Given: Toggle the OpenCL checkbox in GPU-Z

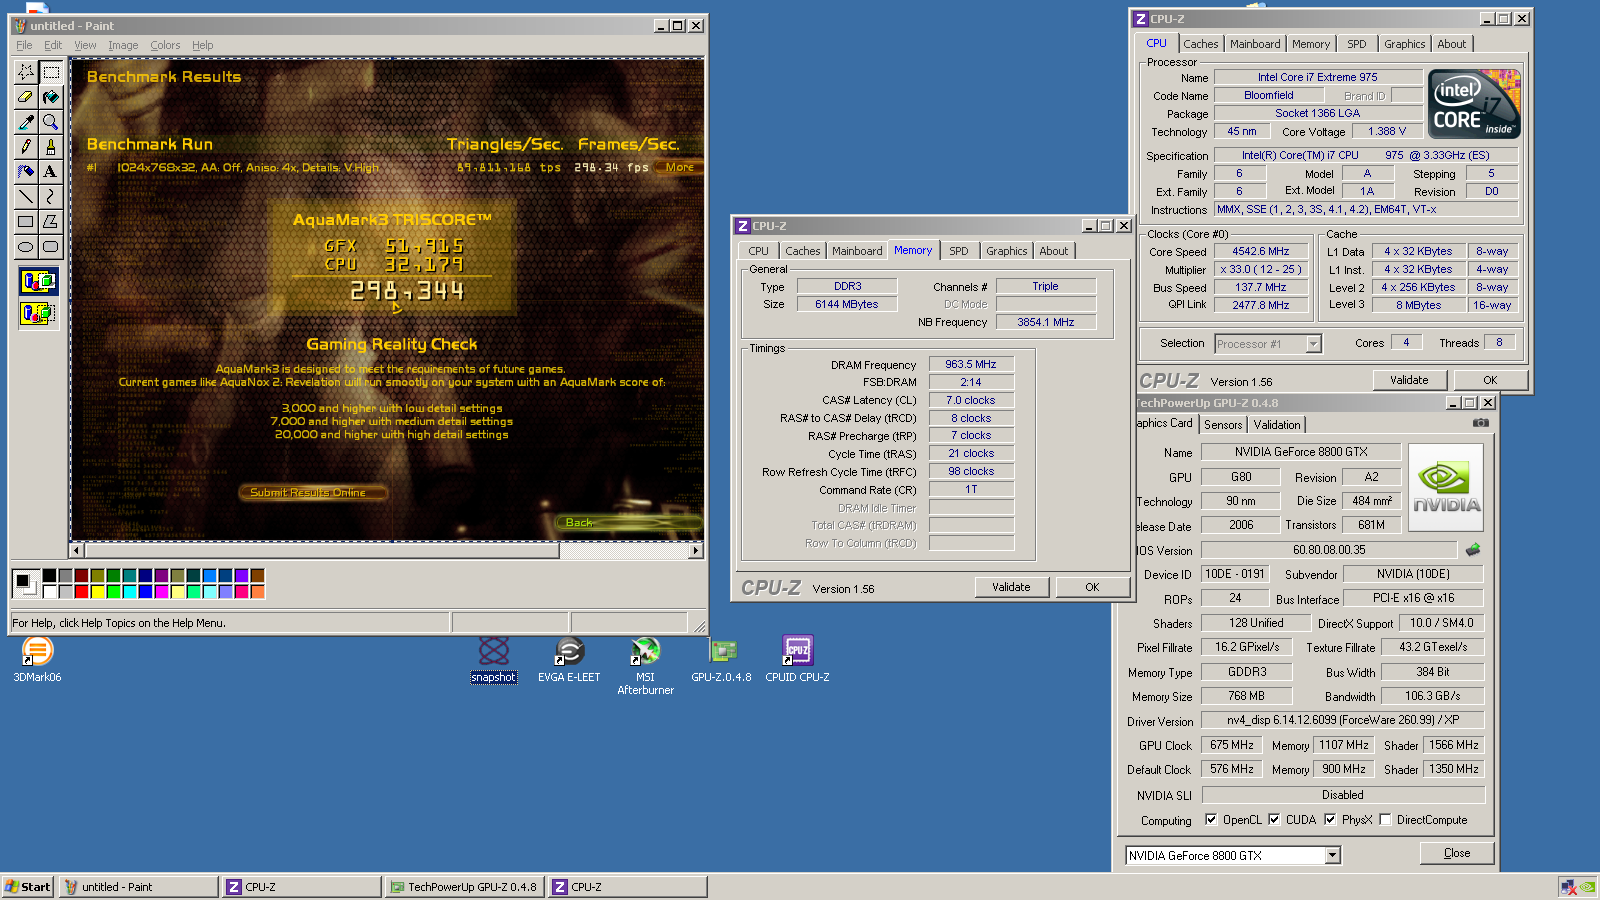Looking at the screenshot, I should tap(1211, 819).
